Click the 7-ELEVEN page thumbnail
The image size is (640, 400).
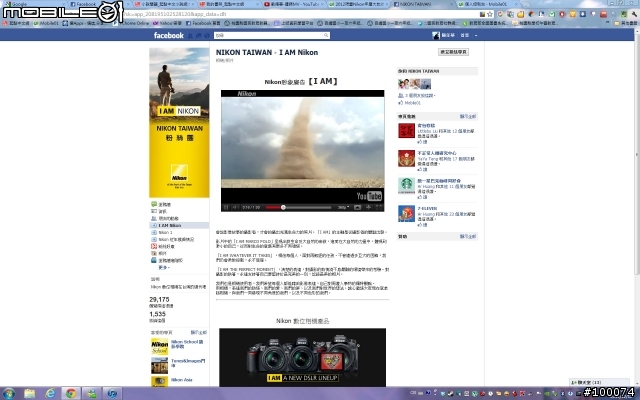point(407,213)
